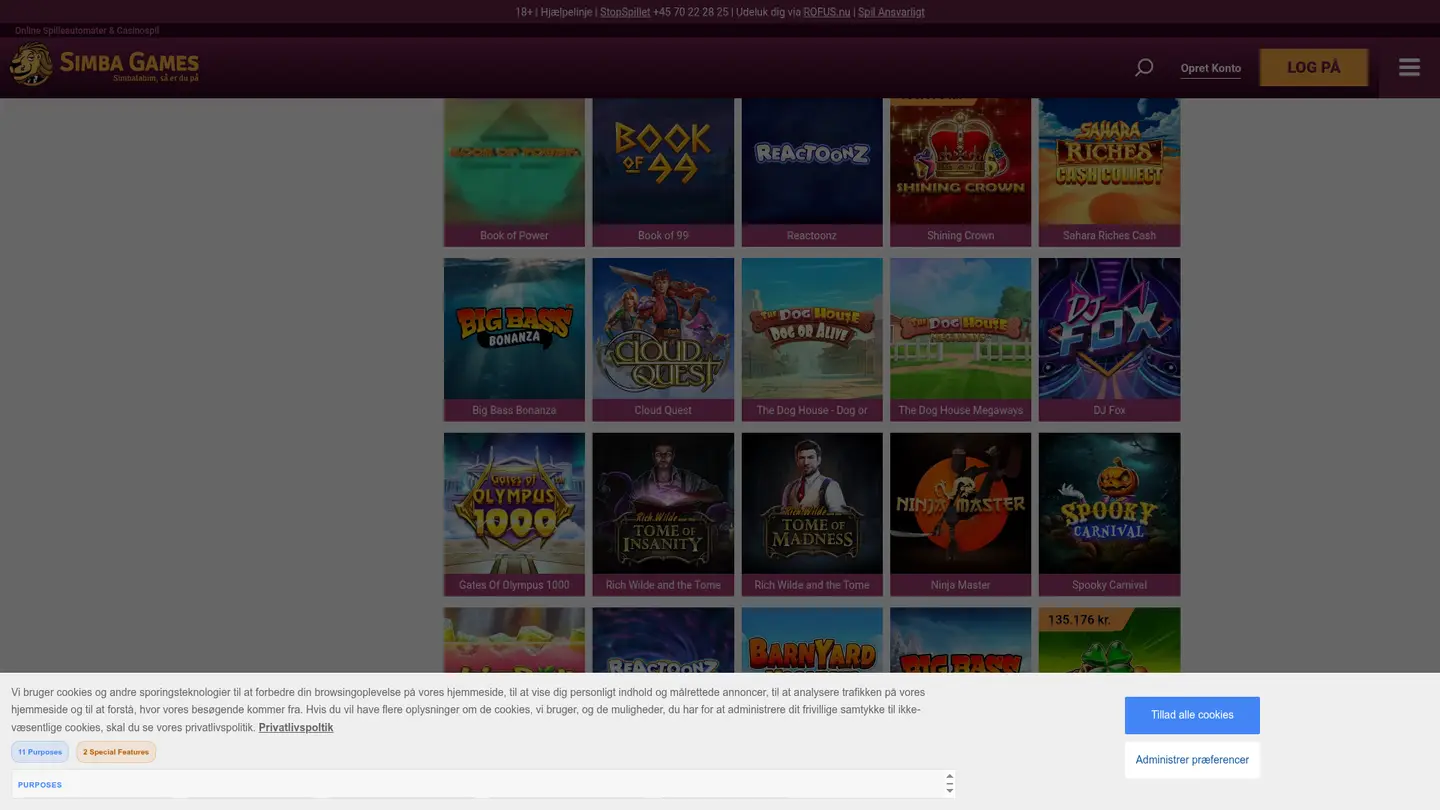This screenshot has height=810, width=1440.
Task: Open the jackpot game showing 135.176 kr.
Action: pyautogui.click(x=1109, y=640)
